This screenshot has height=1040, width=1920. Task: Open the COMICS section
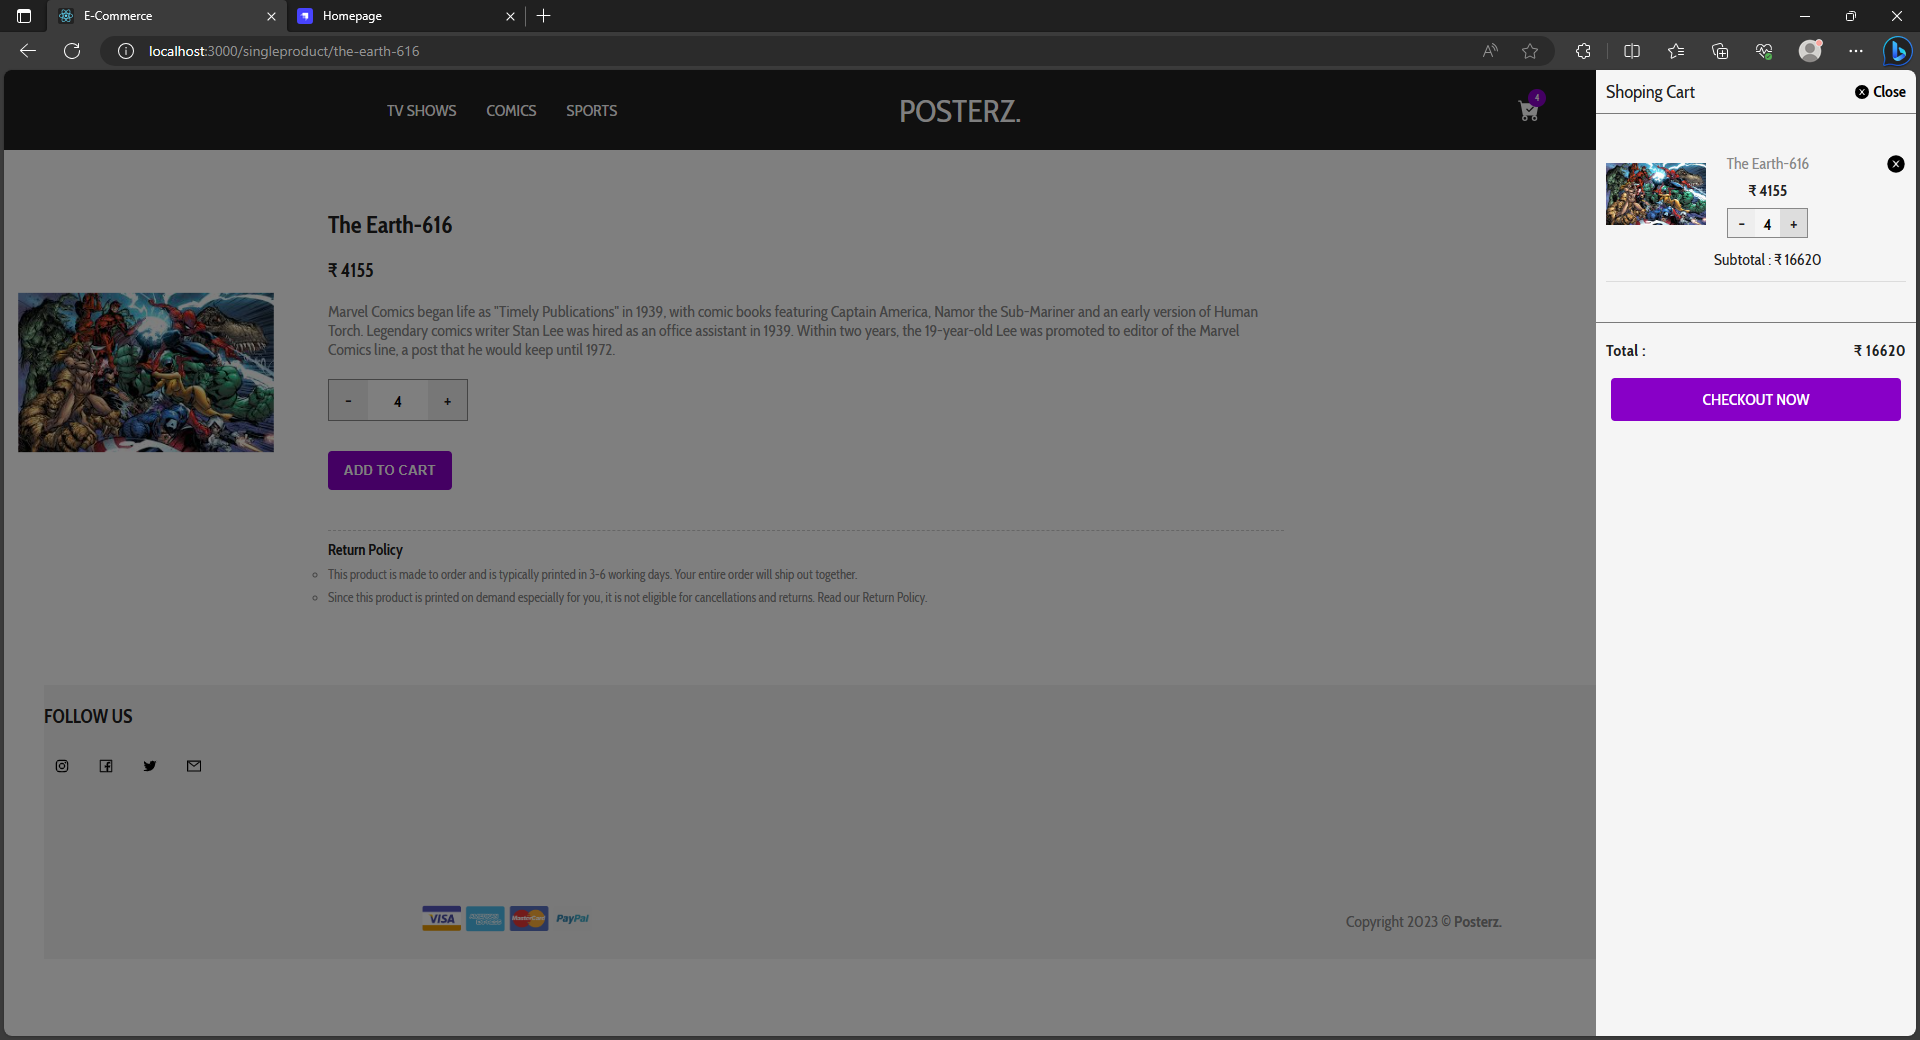(x=510, y=111)
